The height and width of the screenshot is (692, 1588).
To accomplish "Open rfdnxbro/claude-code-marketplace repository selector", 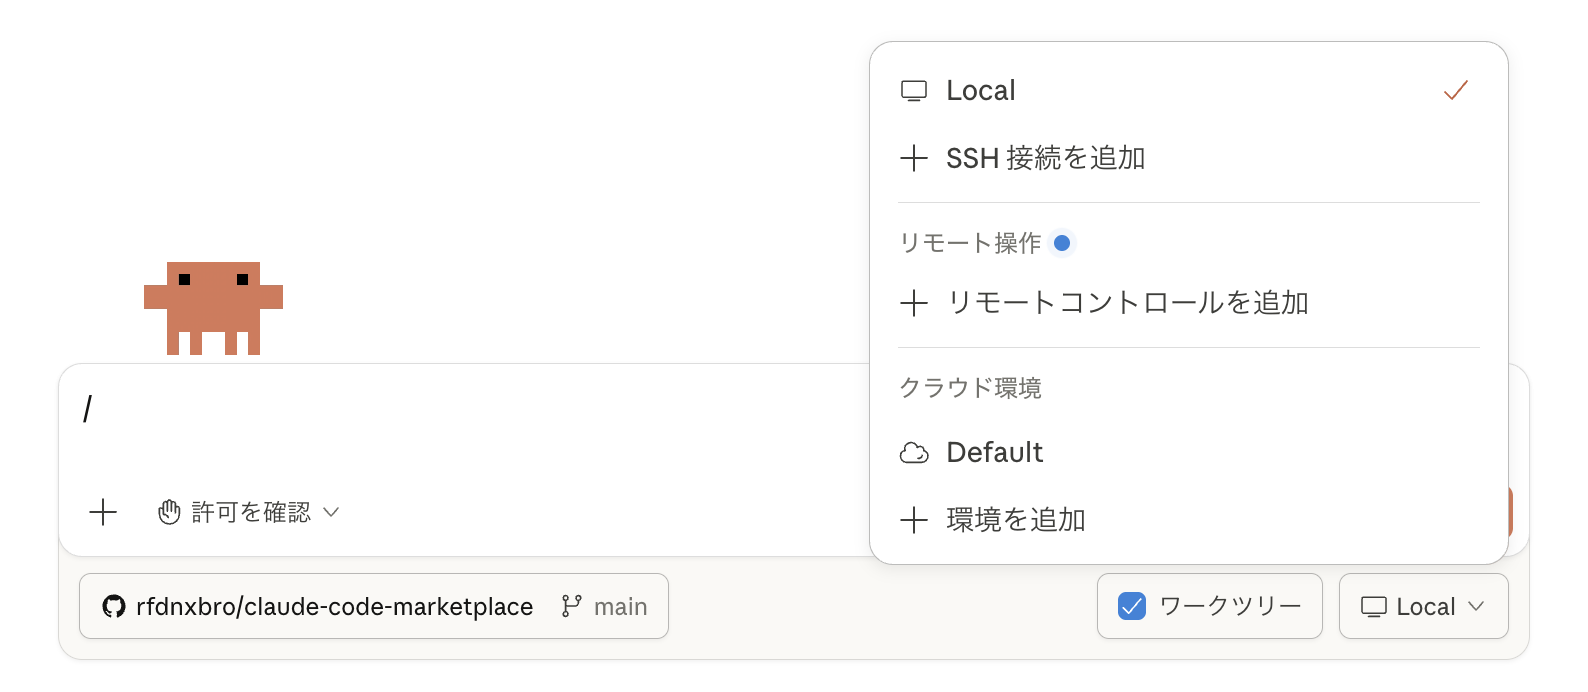I will (x=334, y=606).
